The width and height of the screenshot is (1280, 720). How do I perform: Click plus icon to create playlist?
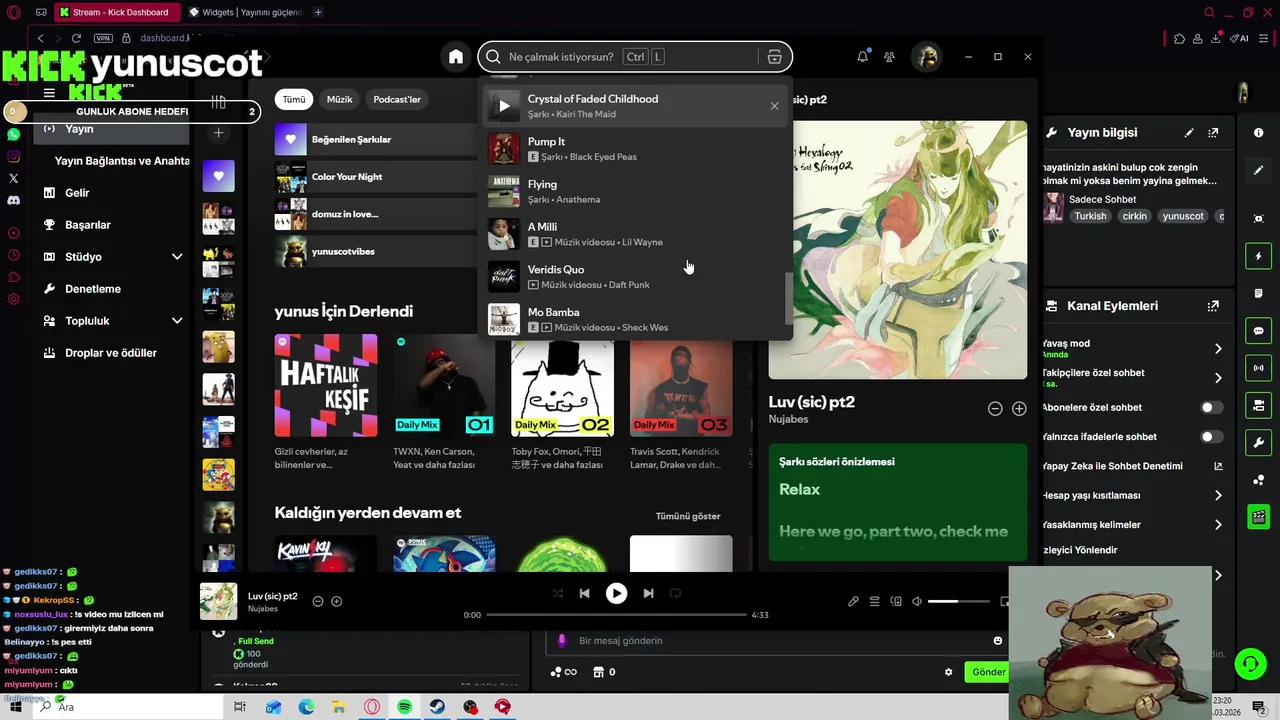click(x=219, y=133)
